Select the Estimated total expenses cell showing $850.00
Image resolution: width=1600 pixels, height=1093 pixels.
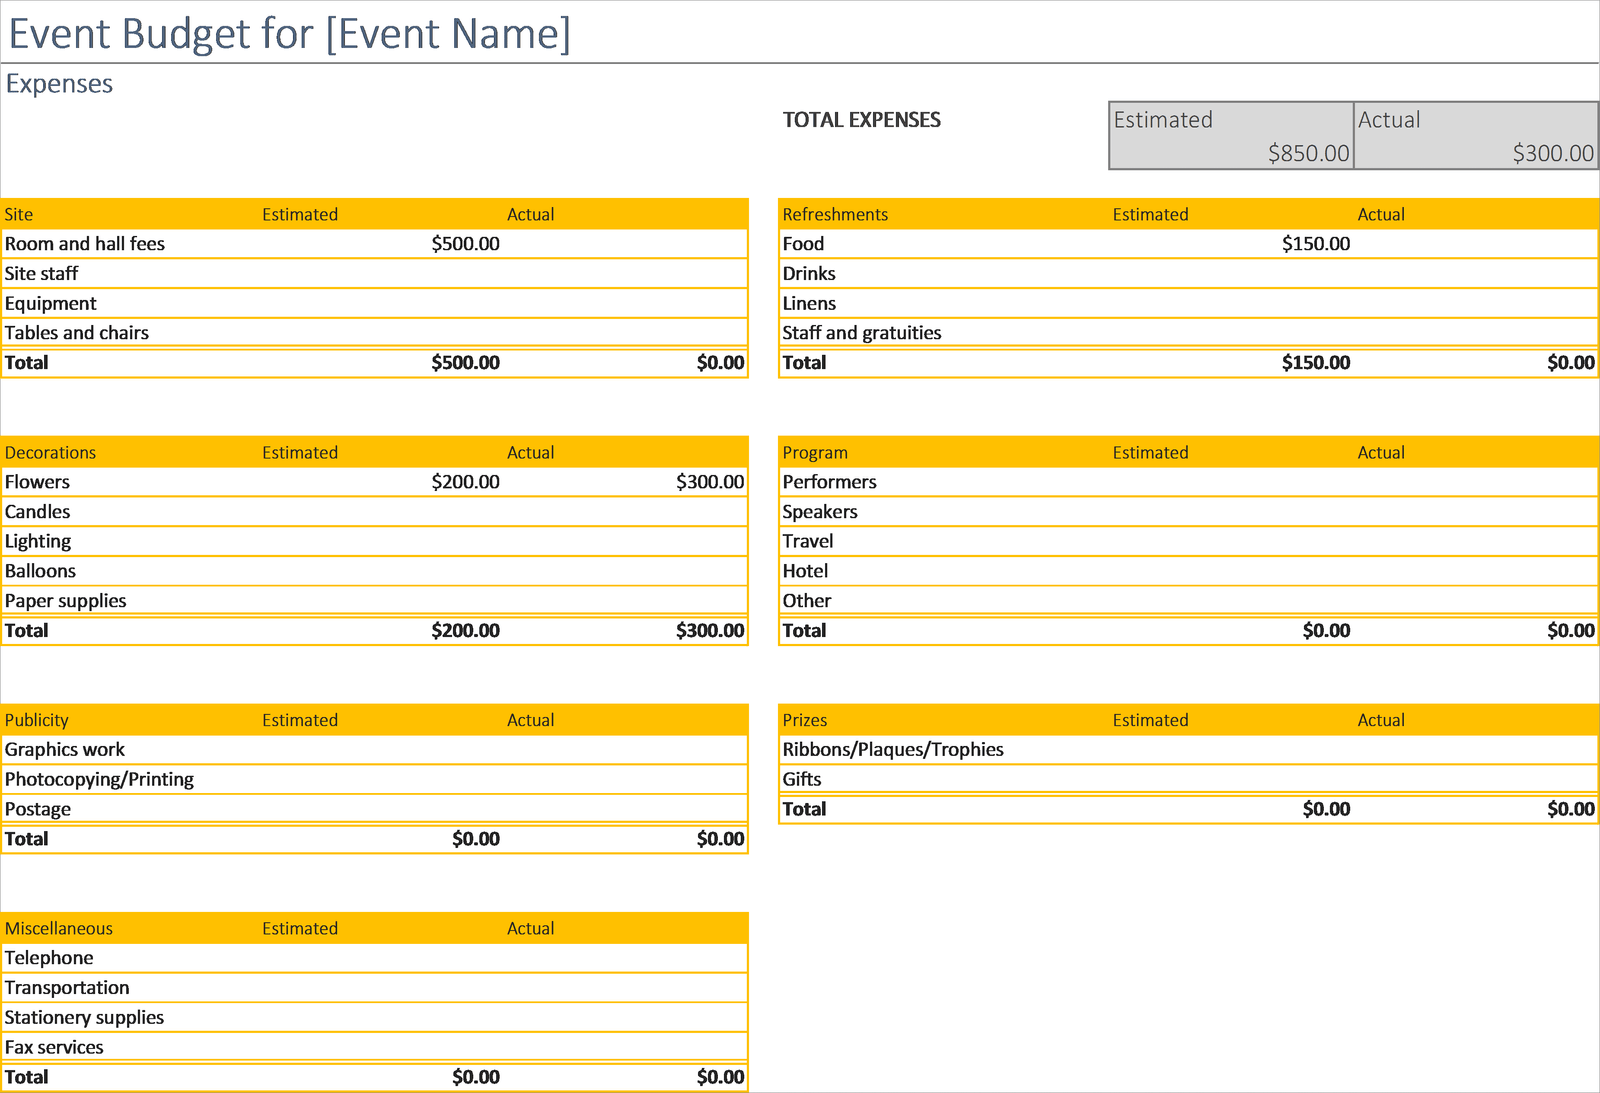pyautogui.click(x=1228, y=154)
